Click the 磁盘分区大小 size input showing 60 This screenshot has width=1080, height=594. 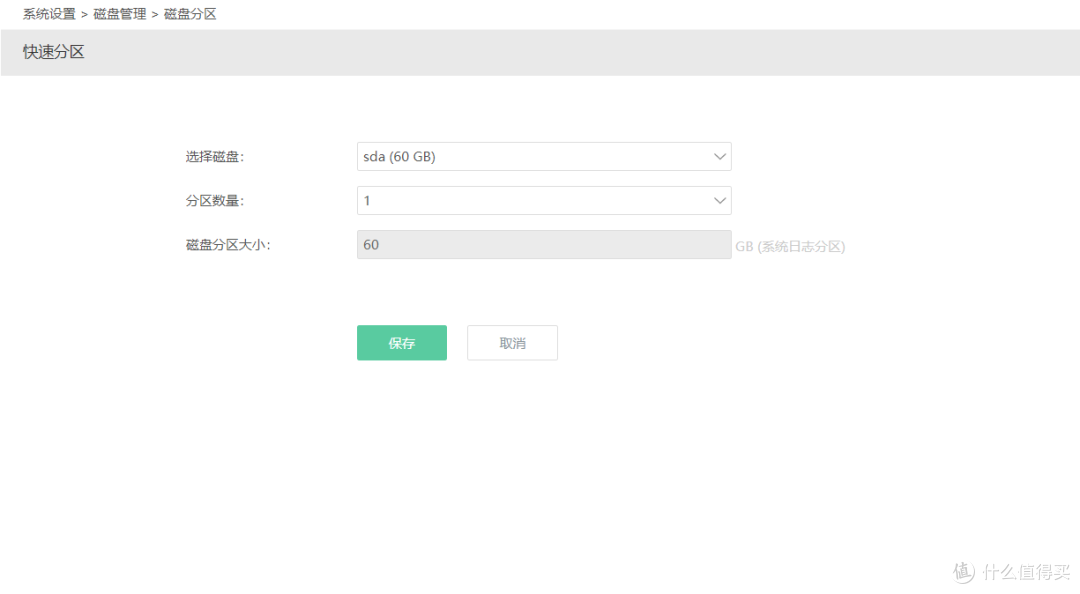click(x=544, y=244)
